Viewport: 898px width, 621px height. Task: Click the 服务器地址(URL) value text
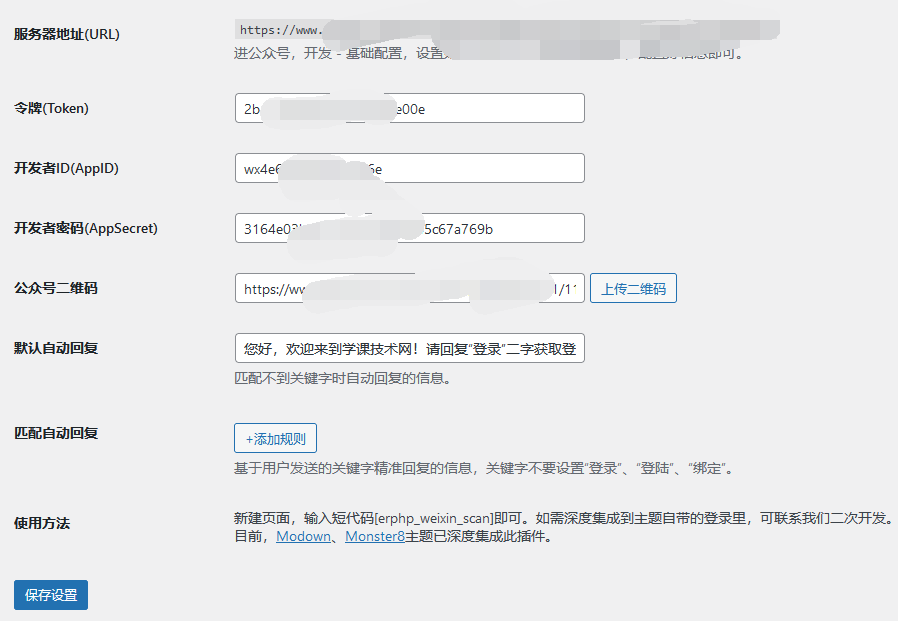point(300,29)
